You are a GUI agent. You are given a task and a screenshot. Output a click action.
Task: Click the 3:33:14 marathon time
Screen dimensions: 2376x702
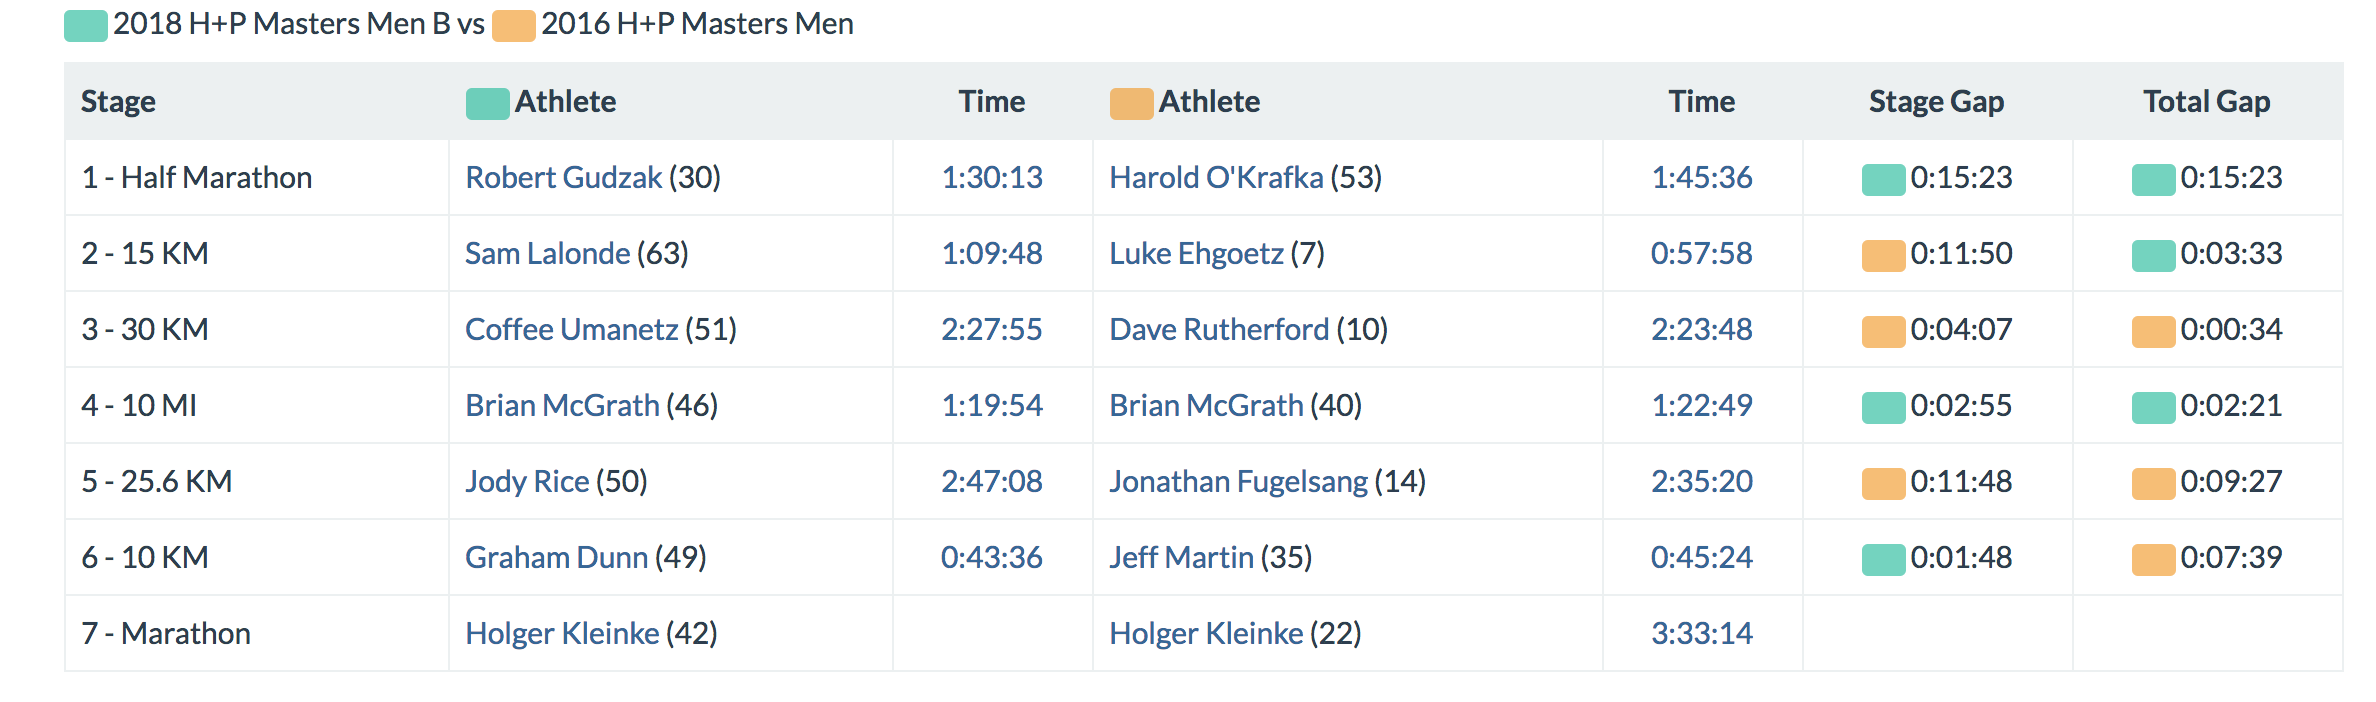click(1701, 634)
